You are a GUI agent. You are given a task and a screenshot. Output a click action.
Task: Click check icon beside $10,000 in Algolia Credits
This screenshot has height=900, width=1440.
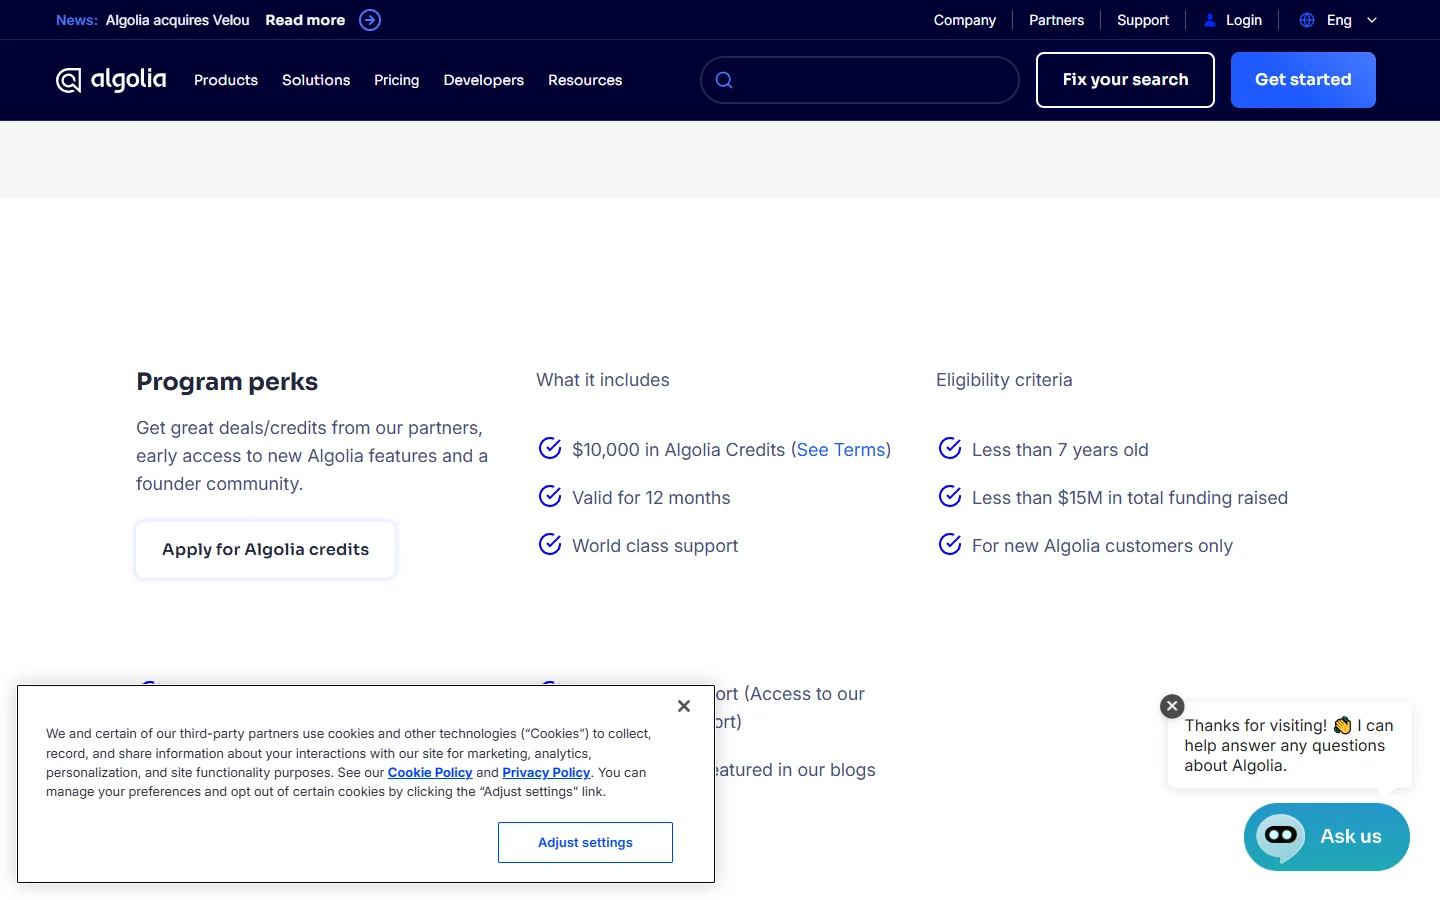[x=550, y=448]
